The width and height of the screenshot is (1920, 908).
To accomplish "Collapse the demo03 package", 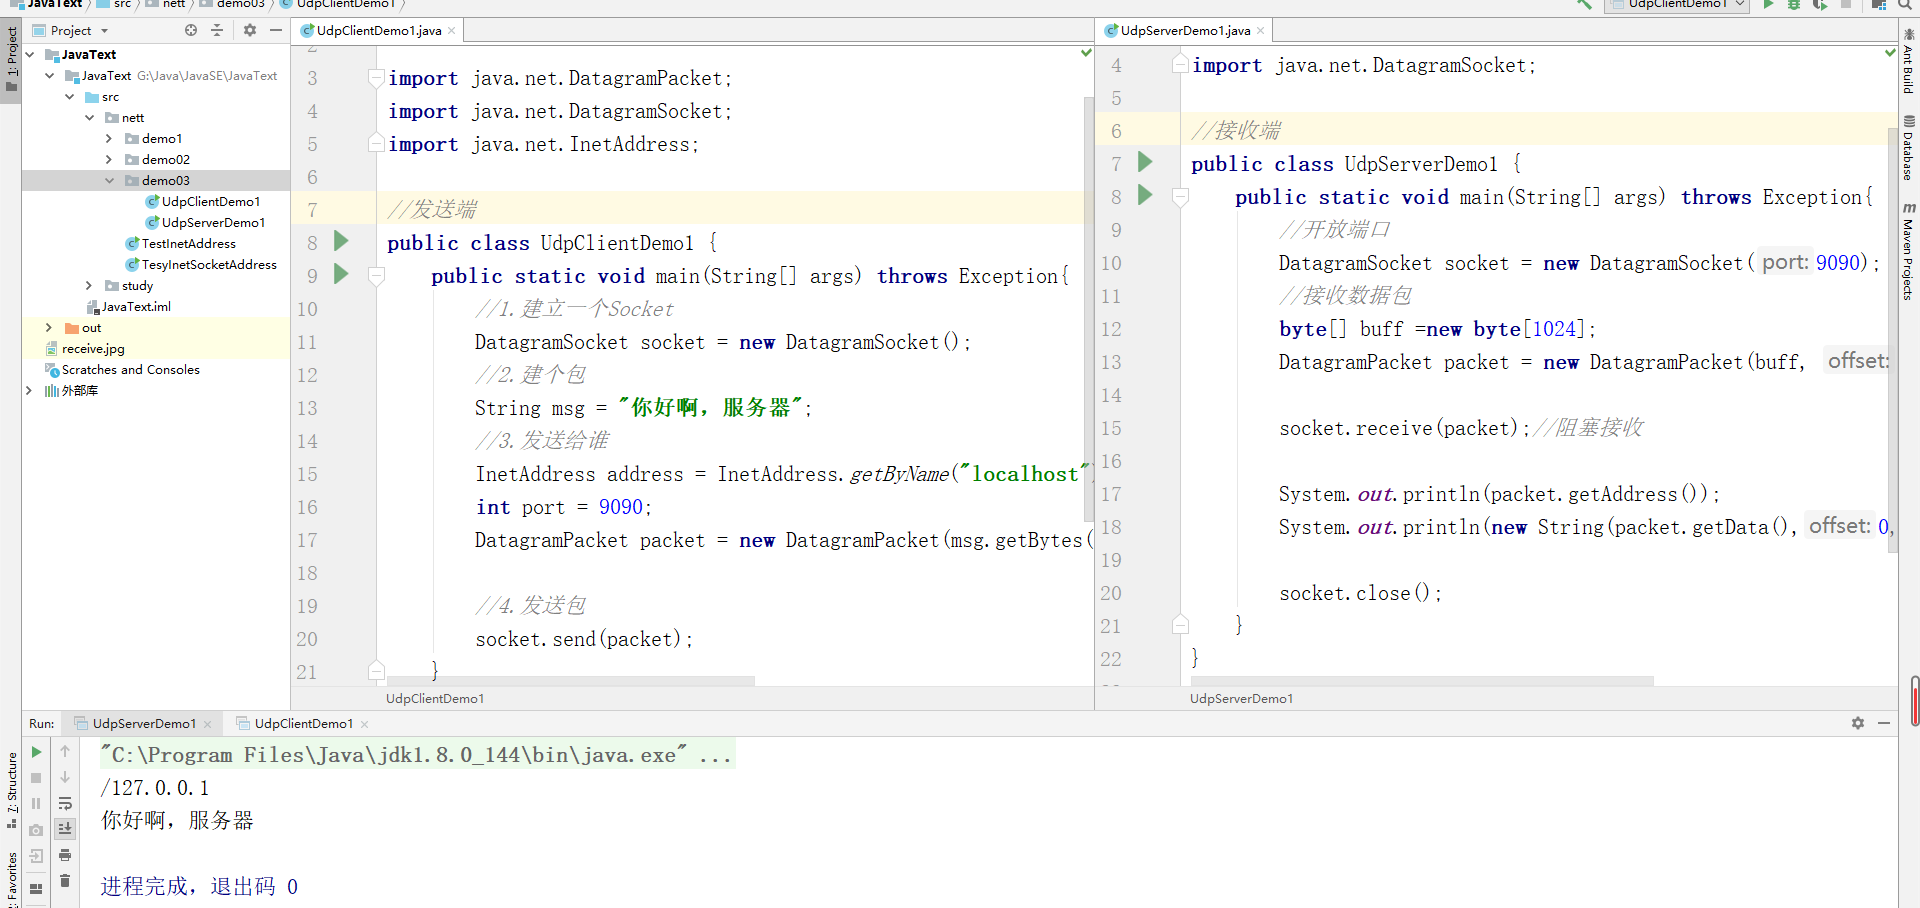I will click(x=109, y=180).
